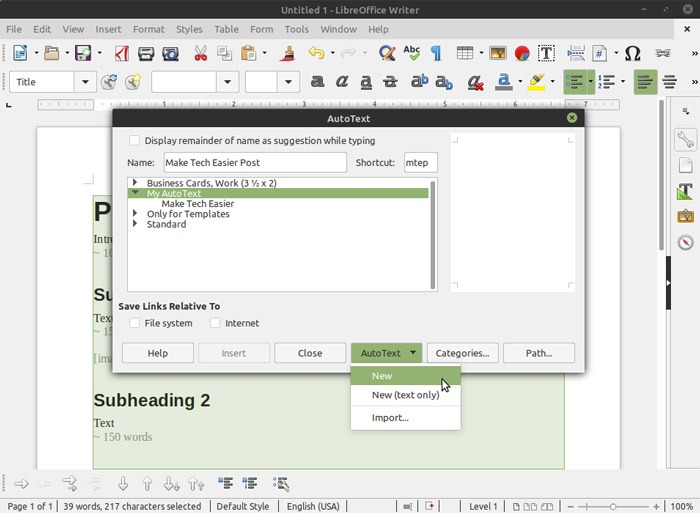The height and width of the screenshot is (513, 700).
Task: Choose New (text only) option
Action: pos(405,395)
